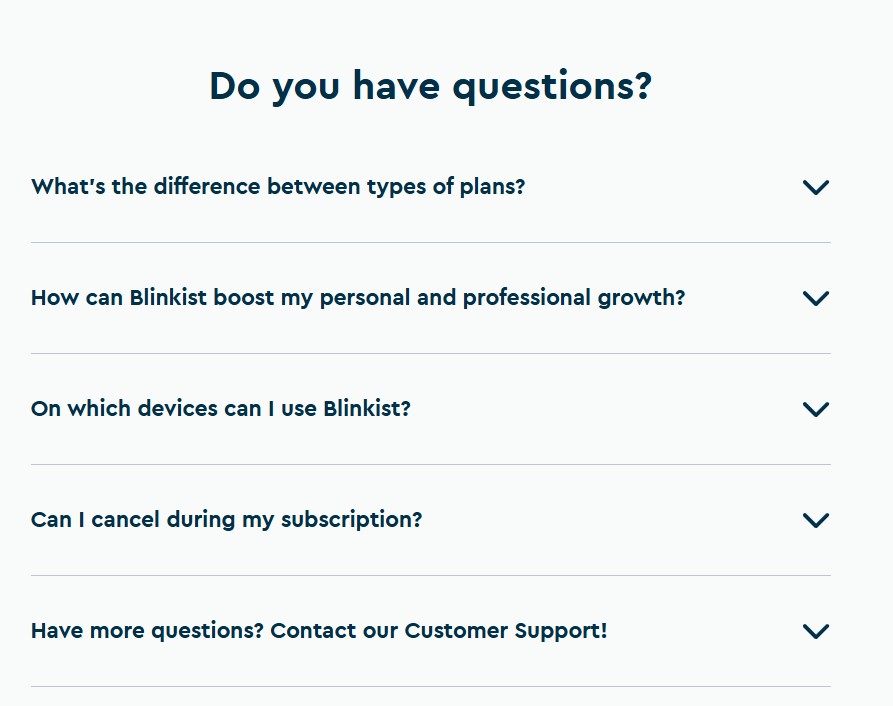Expand the chevron beside types of plans question
This screenshot has width=893, height=706.
[x=816, y=187]
